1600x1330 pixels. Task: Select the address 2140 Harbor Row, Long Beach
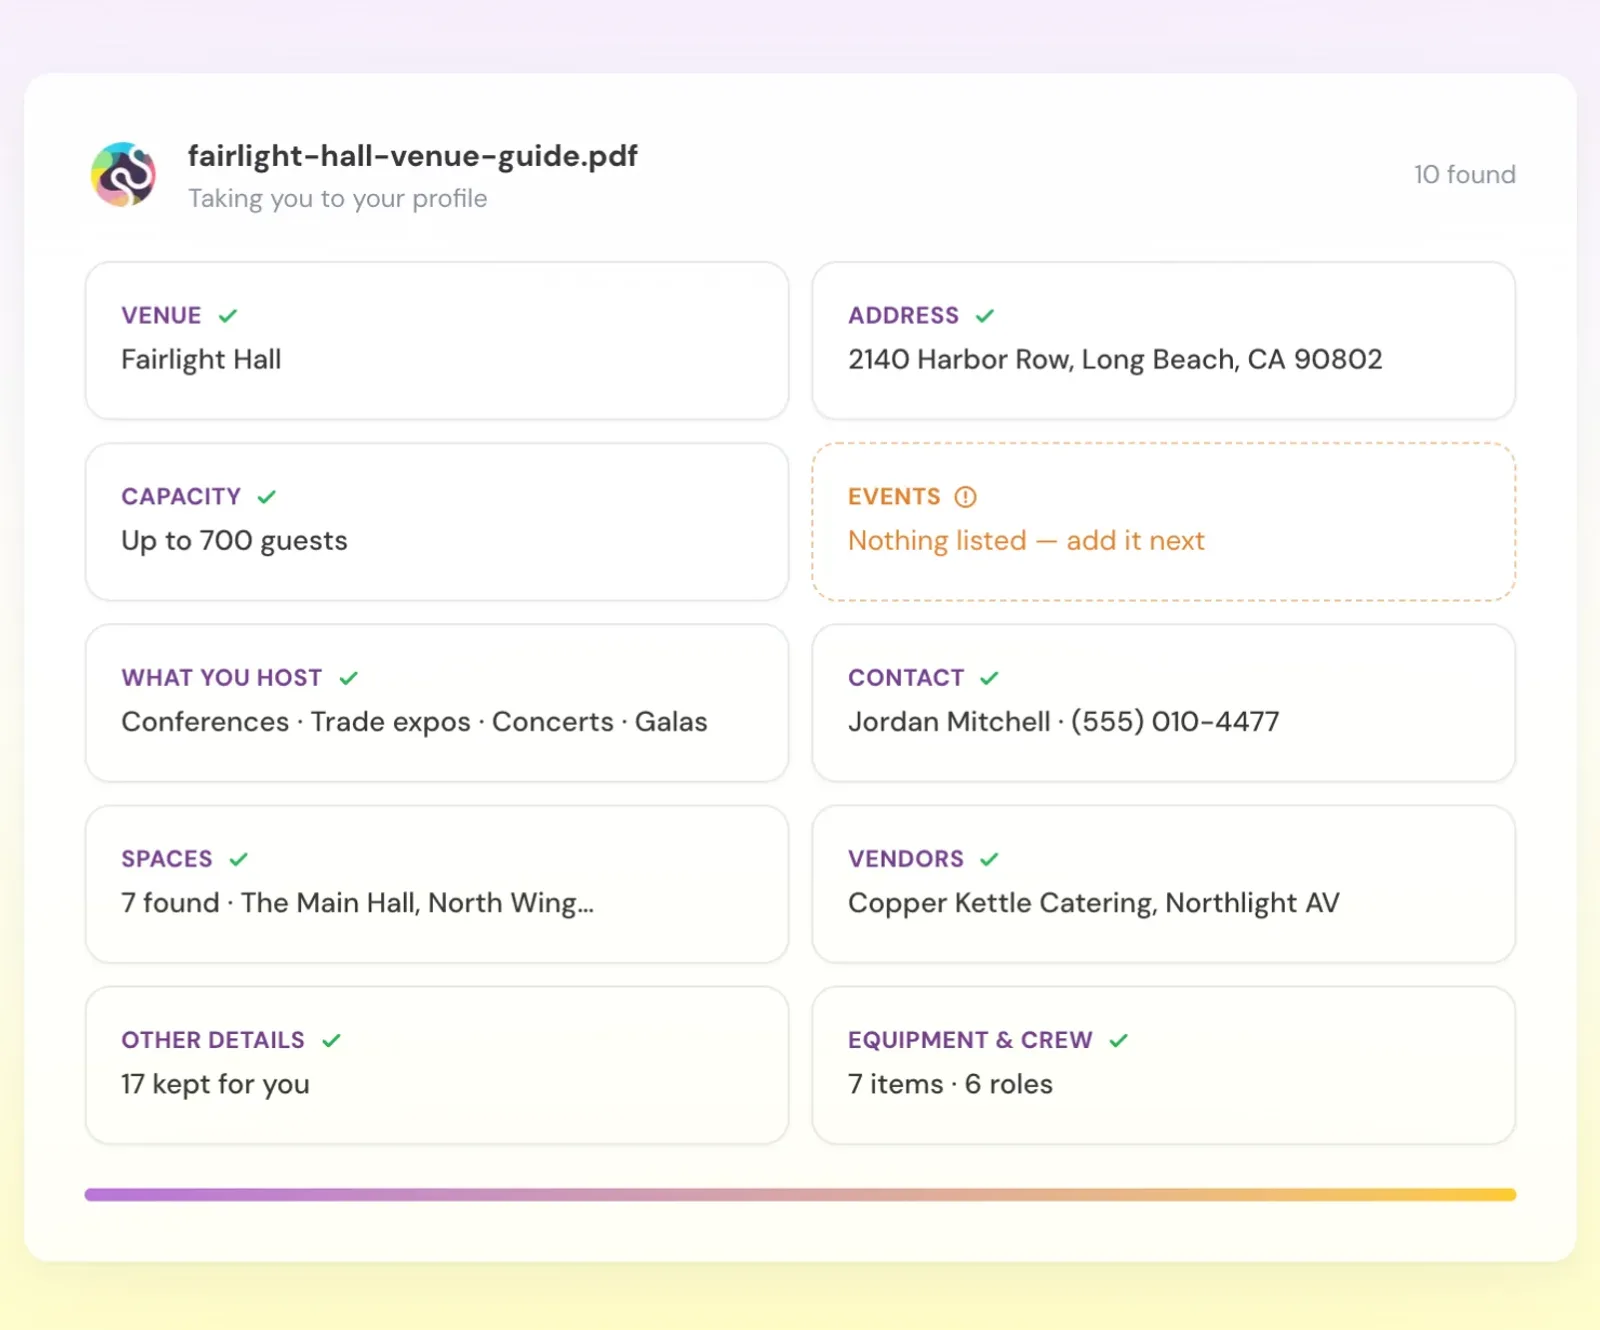click(1115, 360)
